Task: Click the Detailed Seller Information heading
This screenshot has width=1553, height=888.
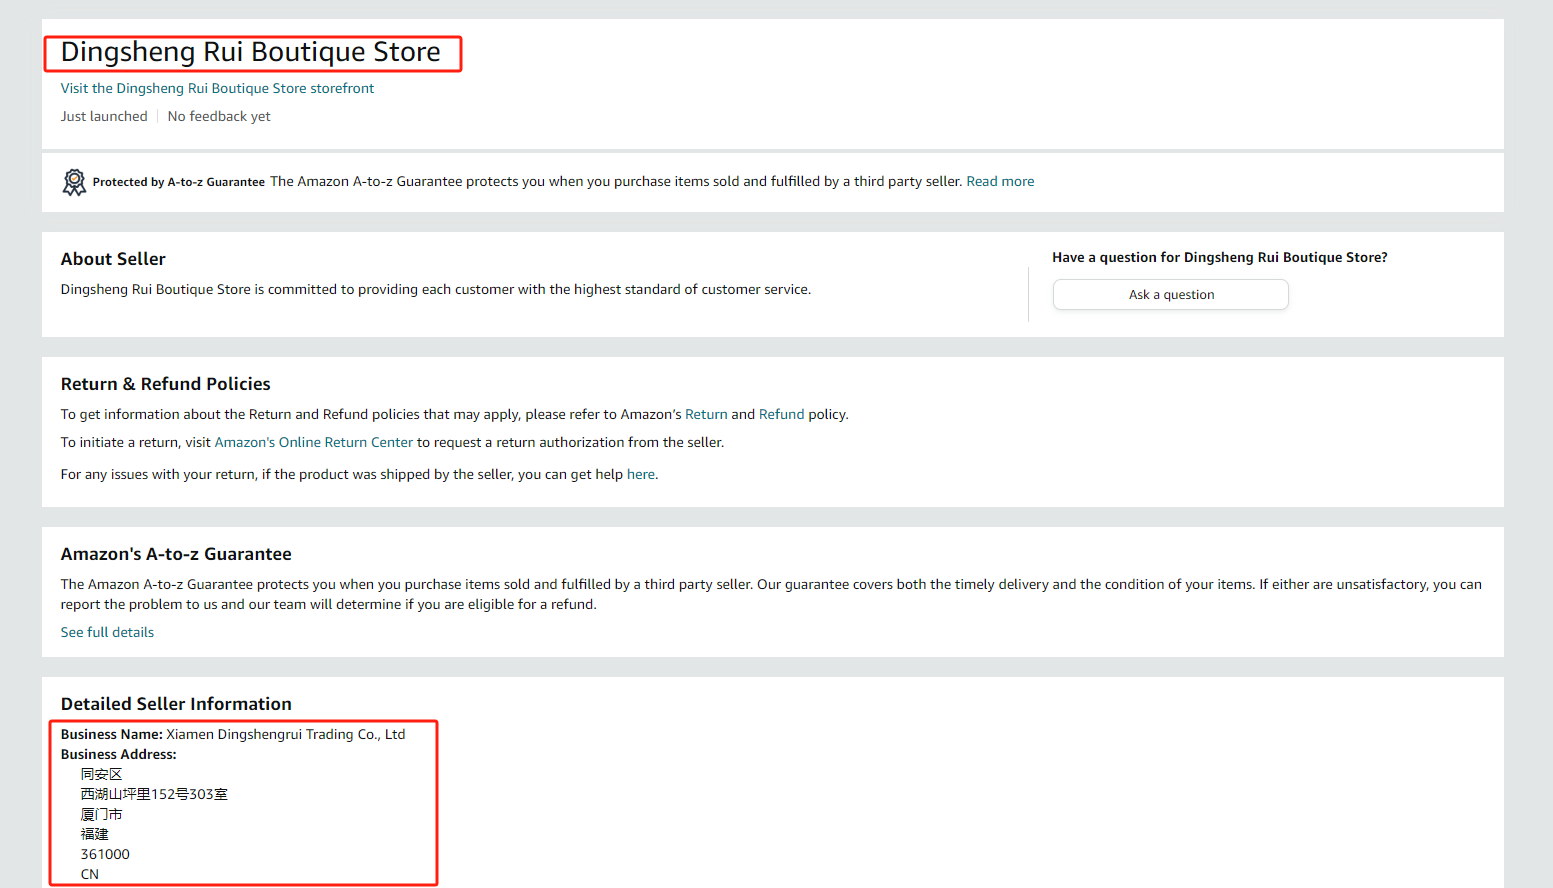Action: coord(176,704)
